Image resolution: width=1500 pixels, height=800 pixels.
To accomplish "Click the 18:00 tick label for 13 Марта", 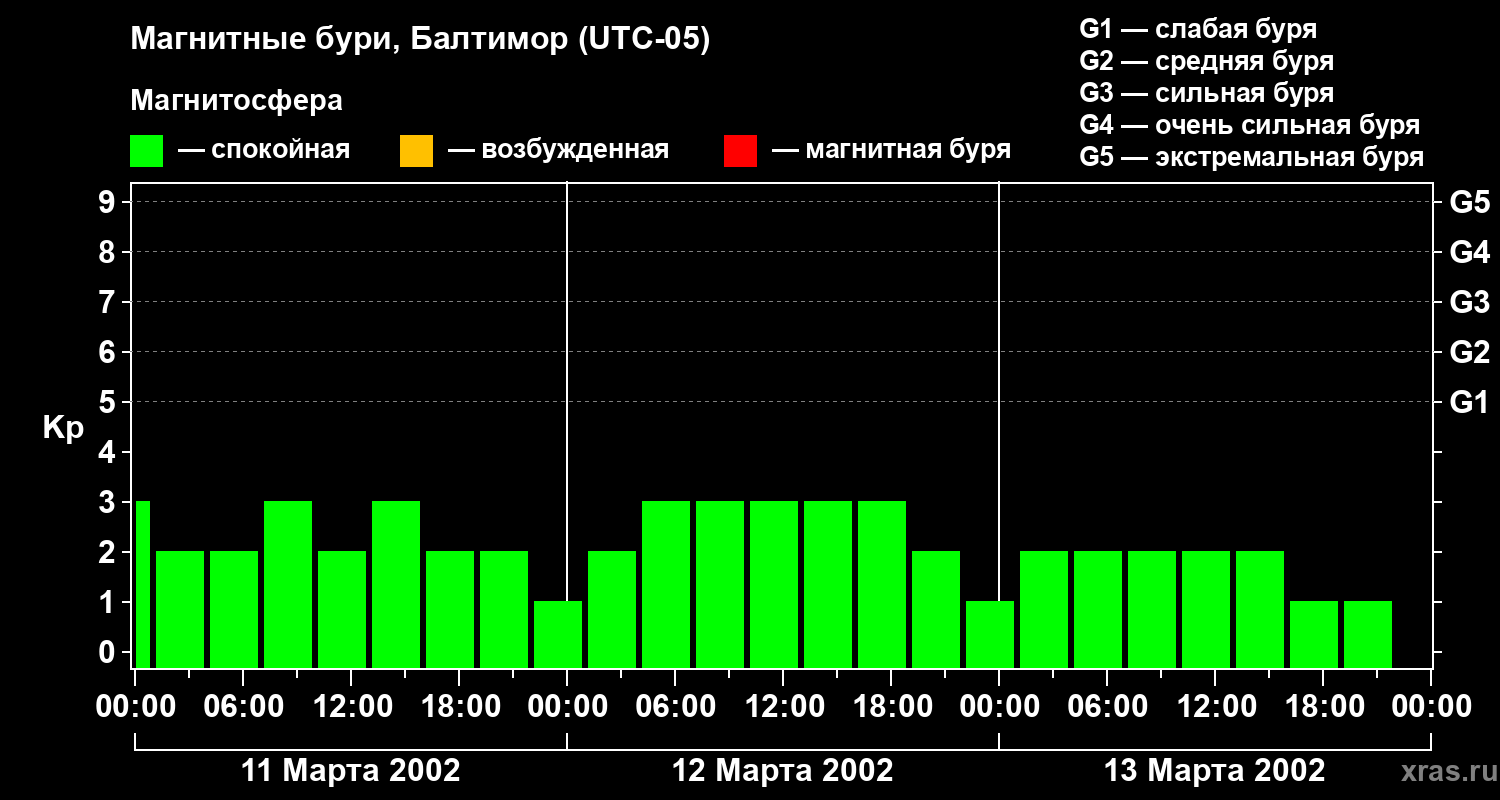I will coord(1323,707).
